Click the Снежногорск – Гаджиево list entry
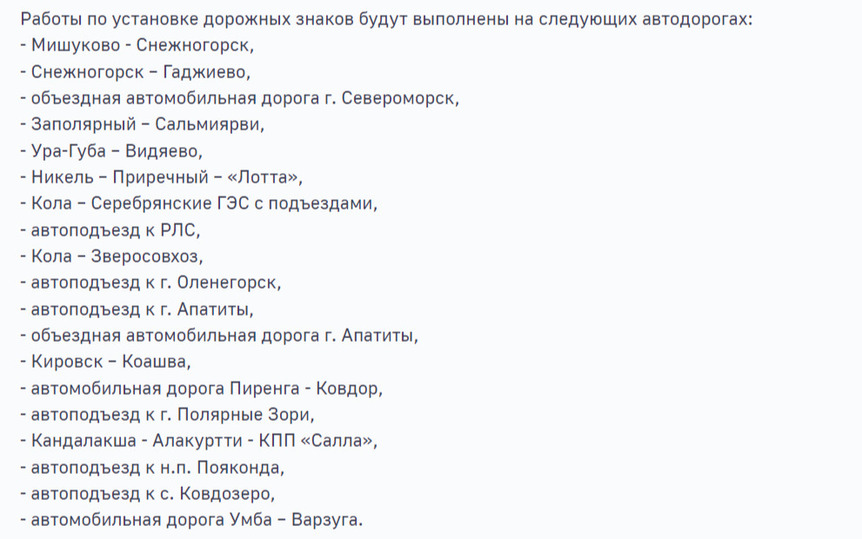This screenshot has height=539, width=862. [x=135, y=72]
